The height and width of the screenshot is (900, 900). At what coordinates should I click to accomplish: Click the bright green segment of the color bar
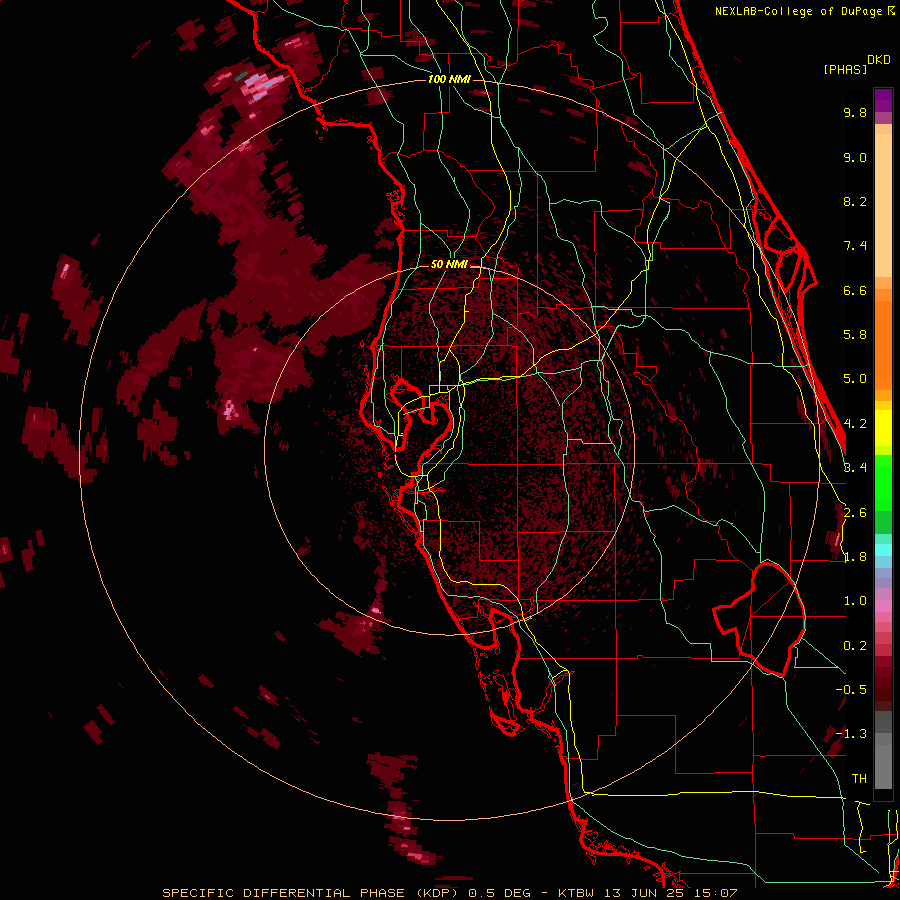883,482
